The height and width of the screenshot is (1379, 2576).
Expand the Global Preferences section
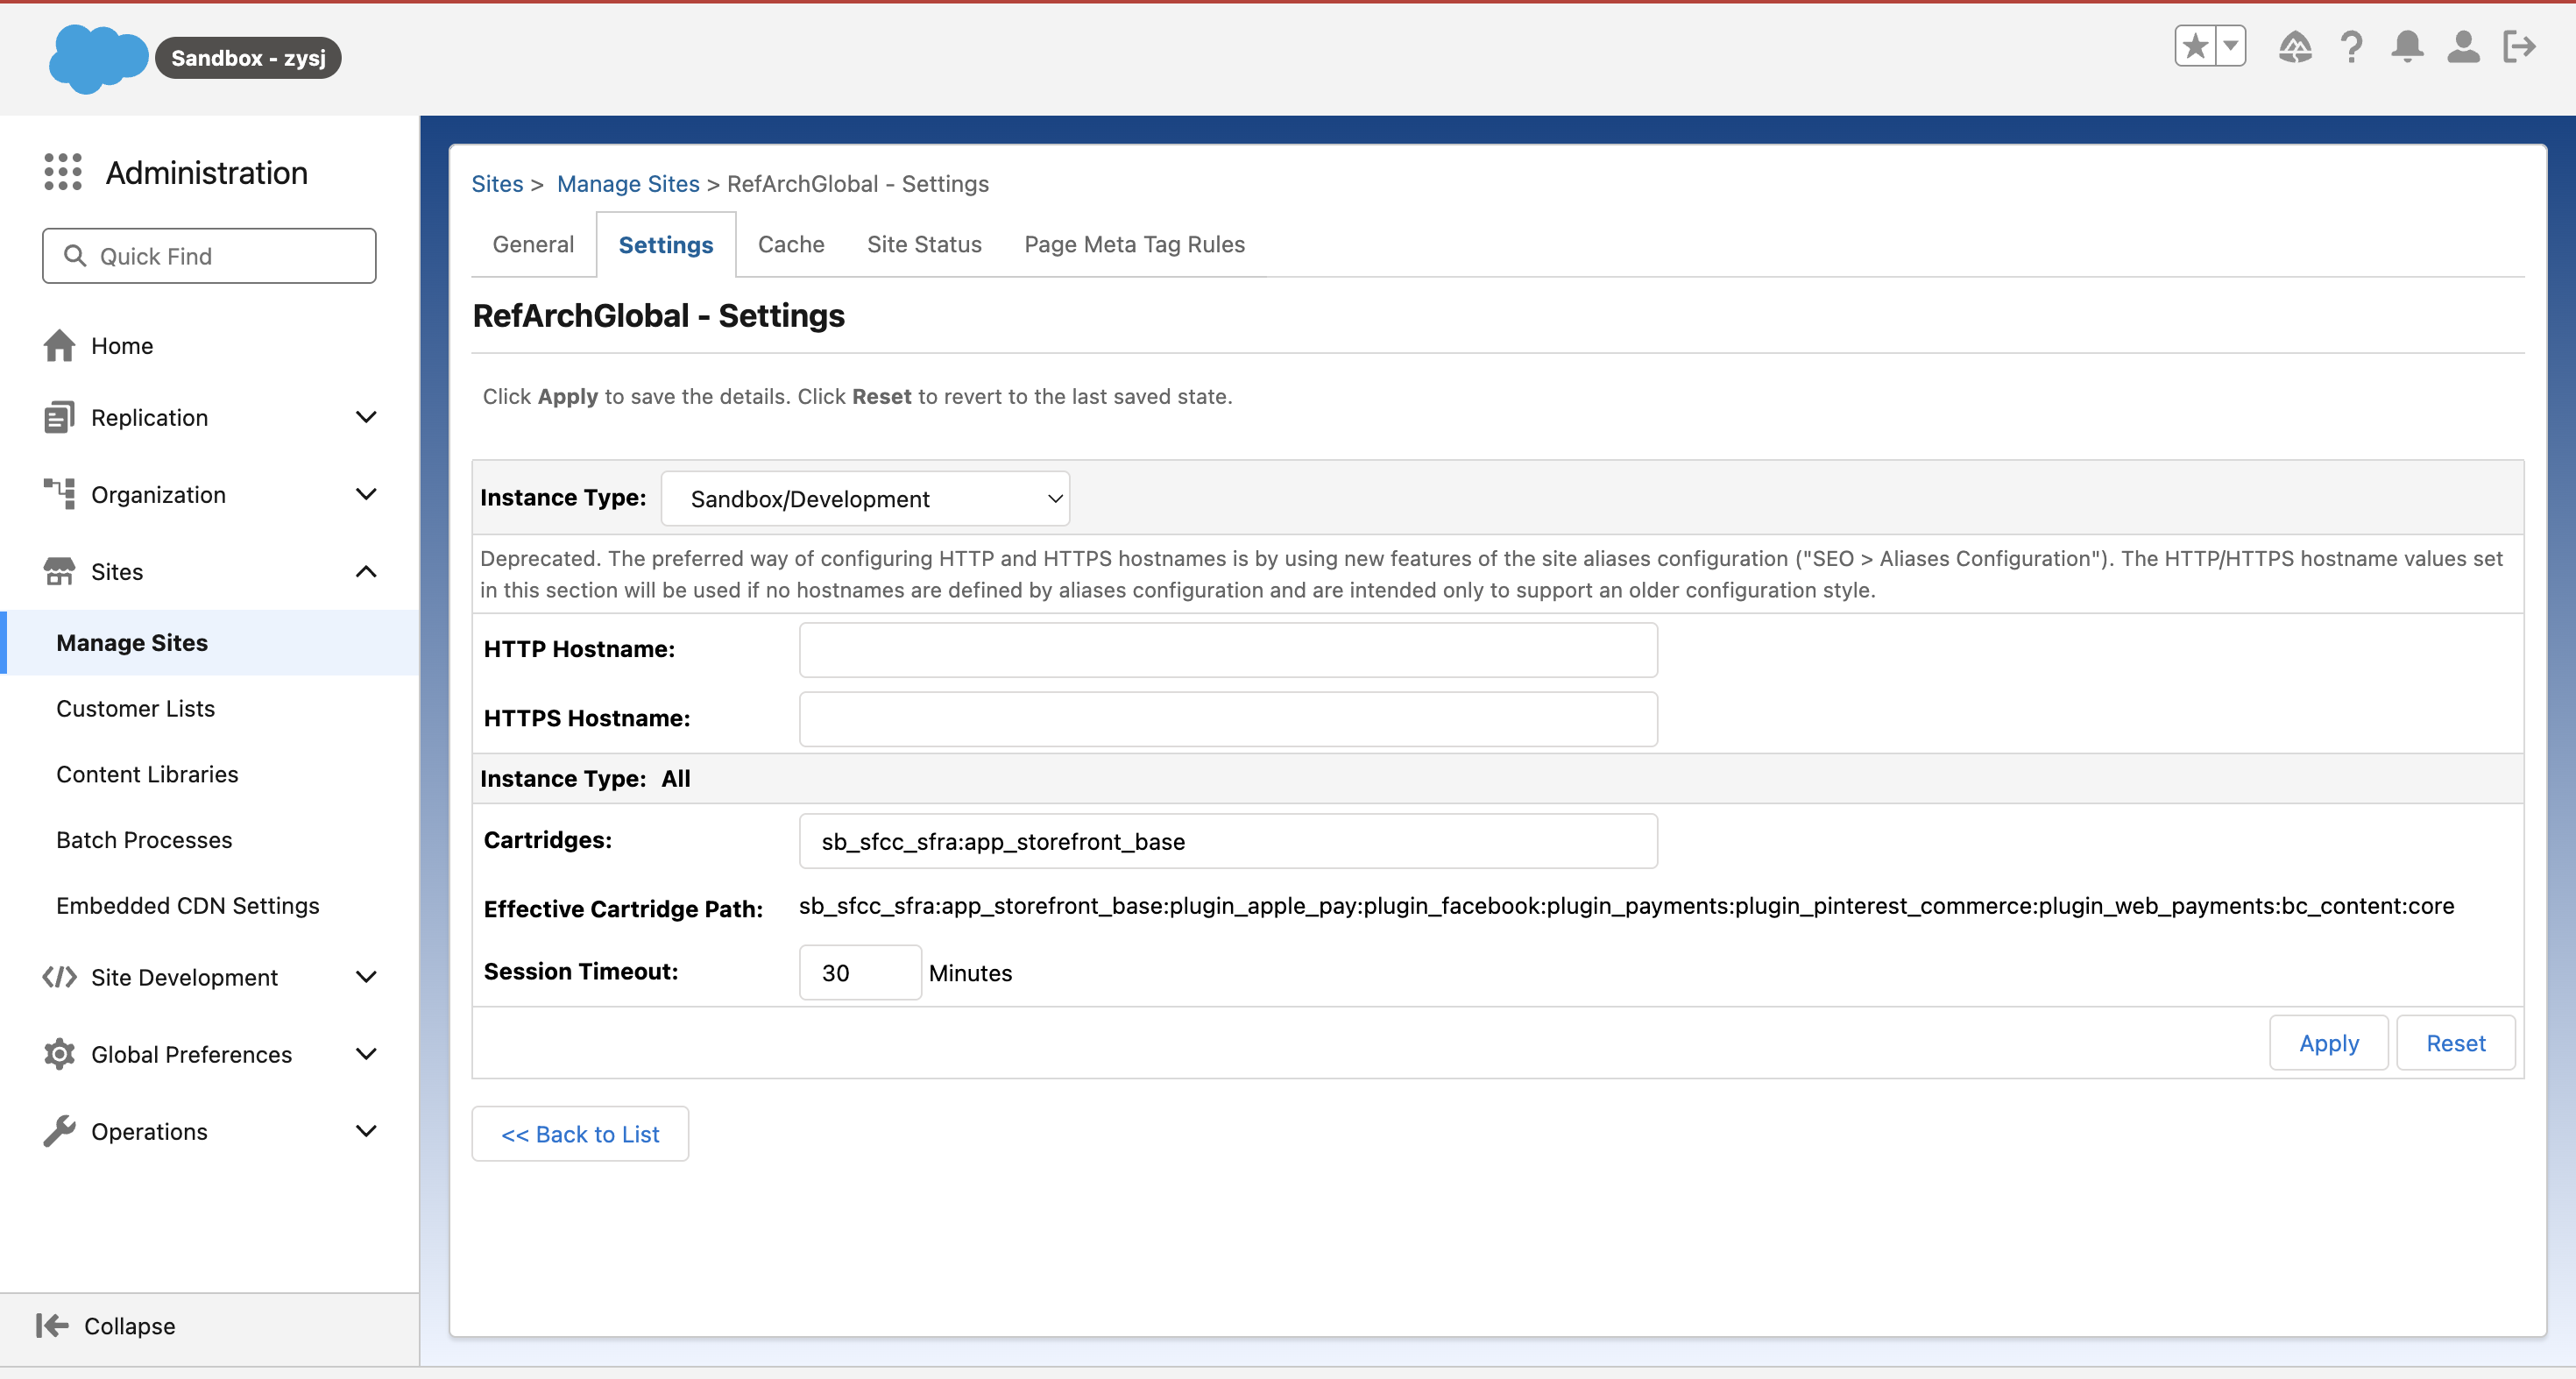[366, 1054]
